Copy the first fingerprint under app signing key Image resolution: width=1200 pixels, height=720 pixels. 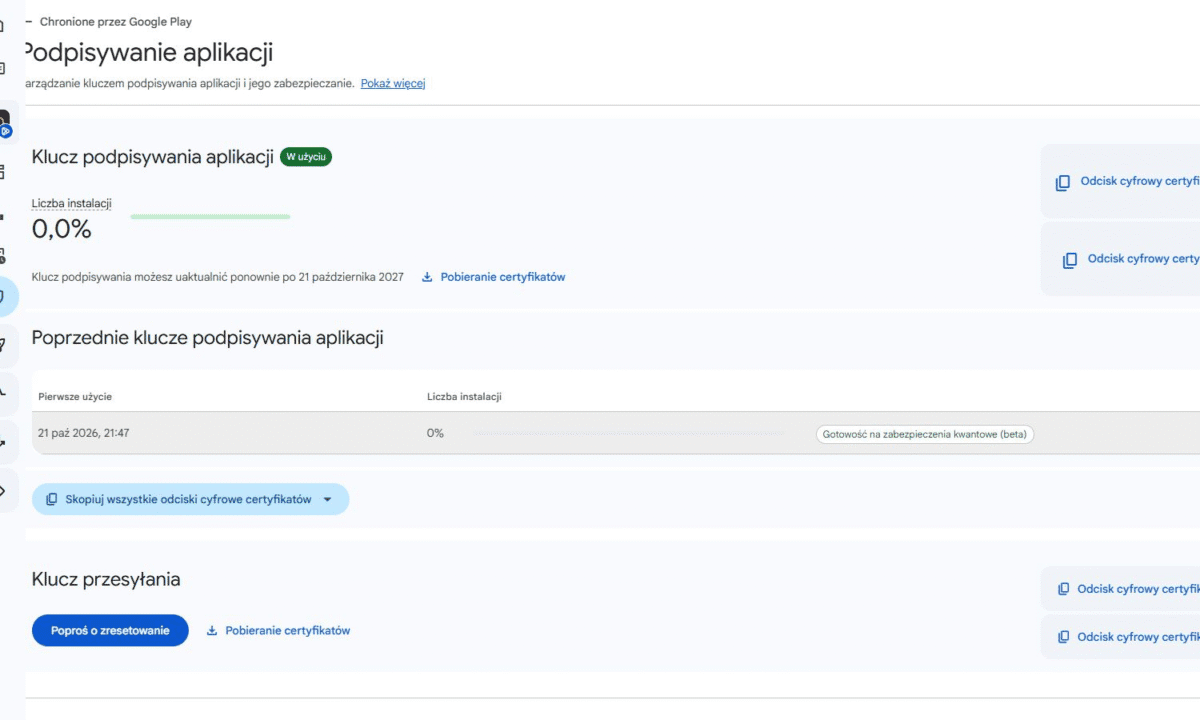click(x=1127, y=182)
